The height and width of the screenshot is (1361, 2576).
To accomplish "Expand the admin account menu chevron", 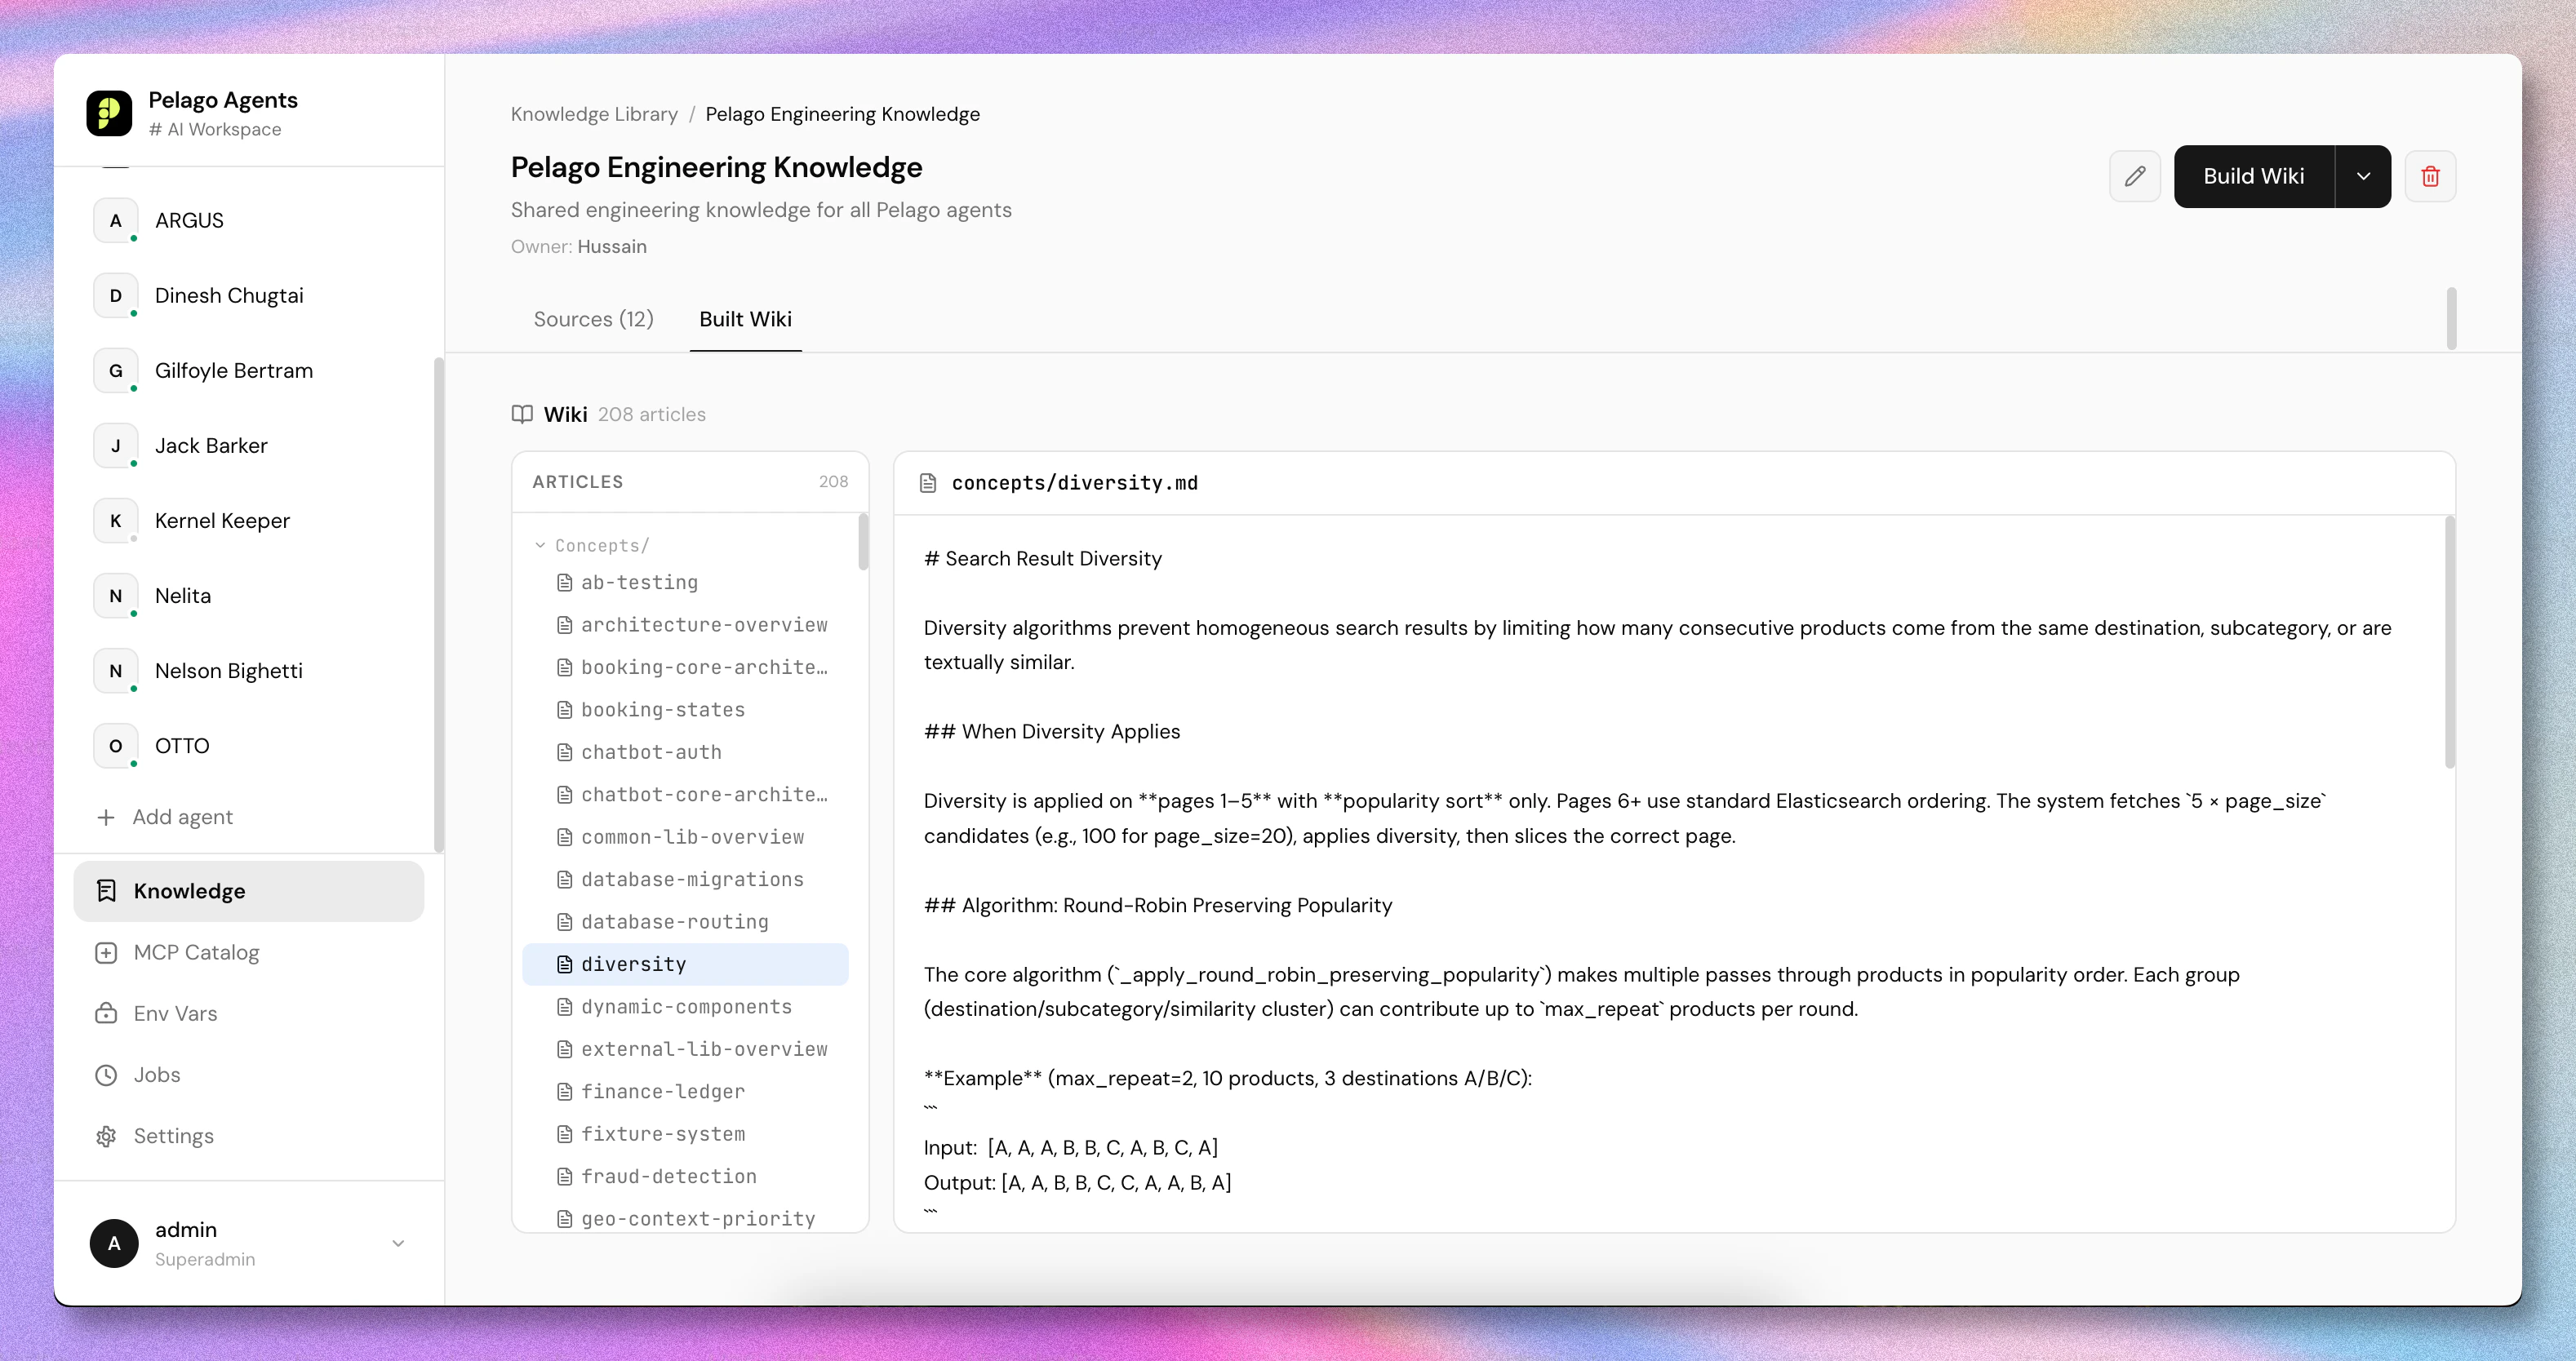I will [398, 1243].
